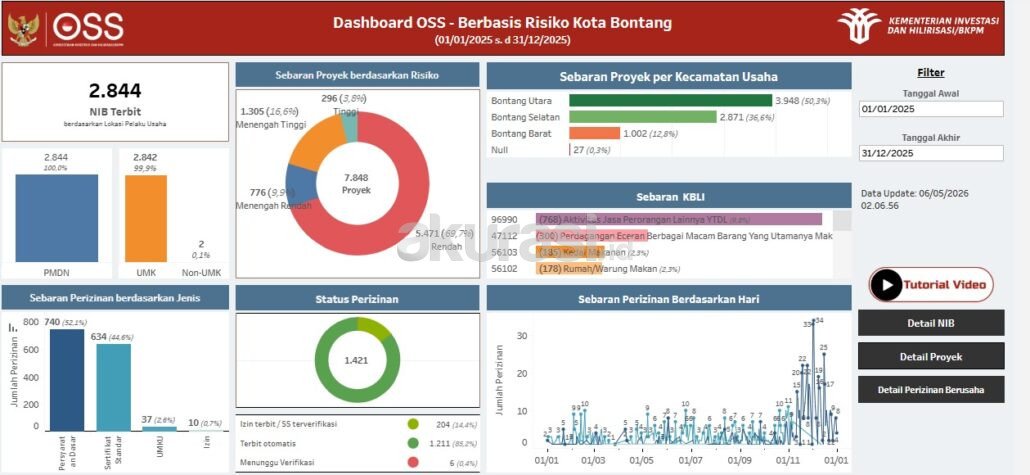Click the '01/11' date axis label
This screenshot has height=475, width=1030.
788,461
